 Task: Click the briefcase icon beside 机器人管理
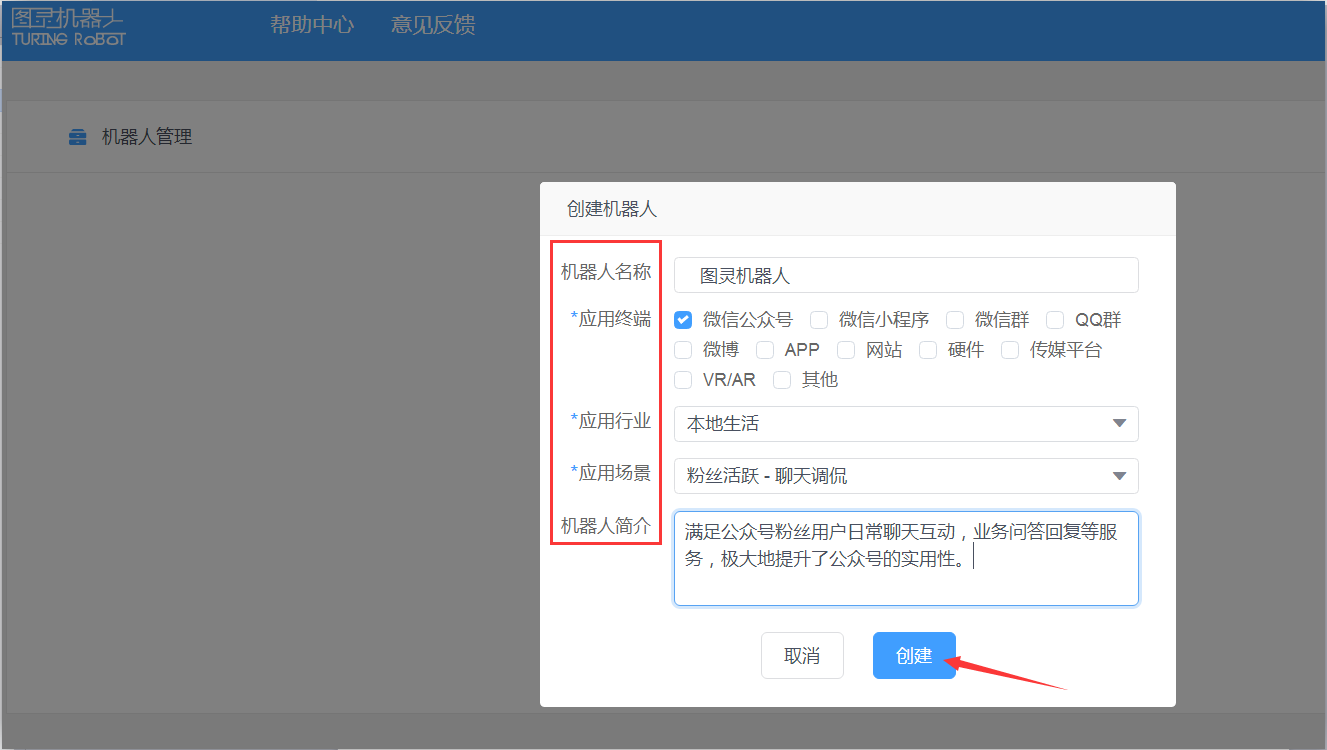[77, 138]
